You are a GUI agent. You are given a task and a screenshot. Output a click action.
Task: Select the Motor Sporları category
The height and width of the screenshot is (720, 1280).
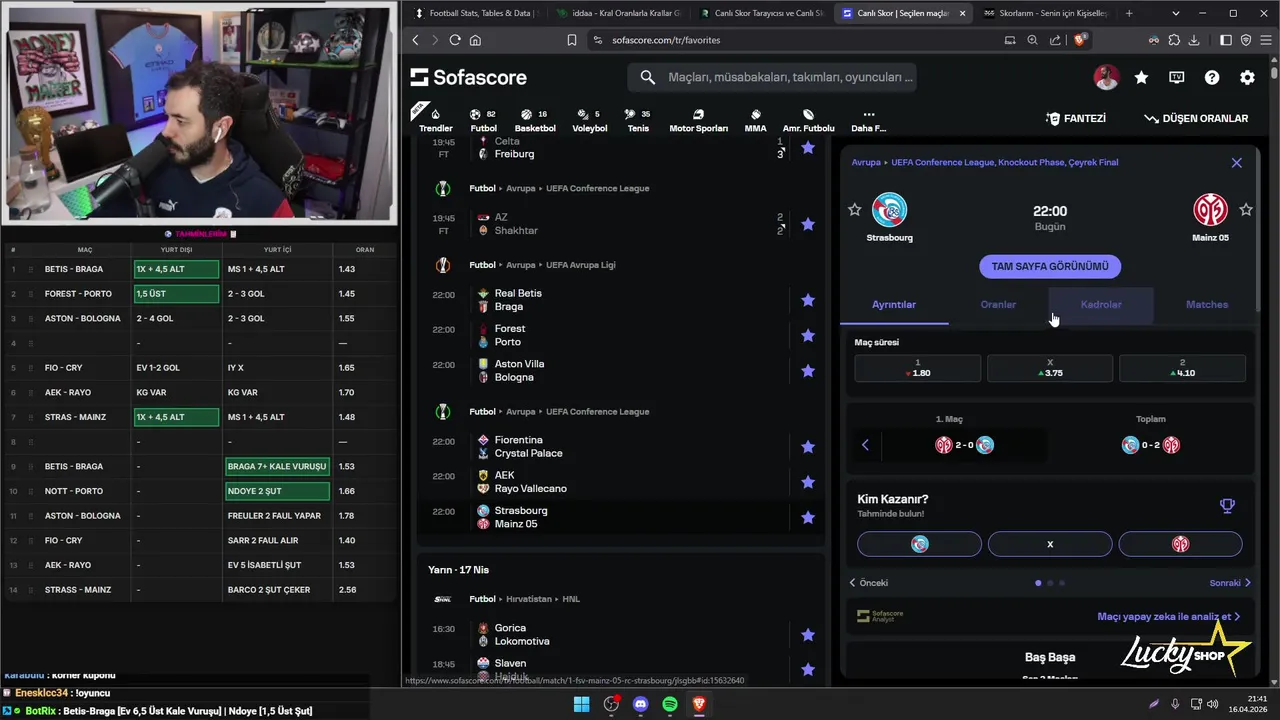point(698,120)
